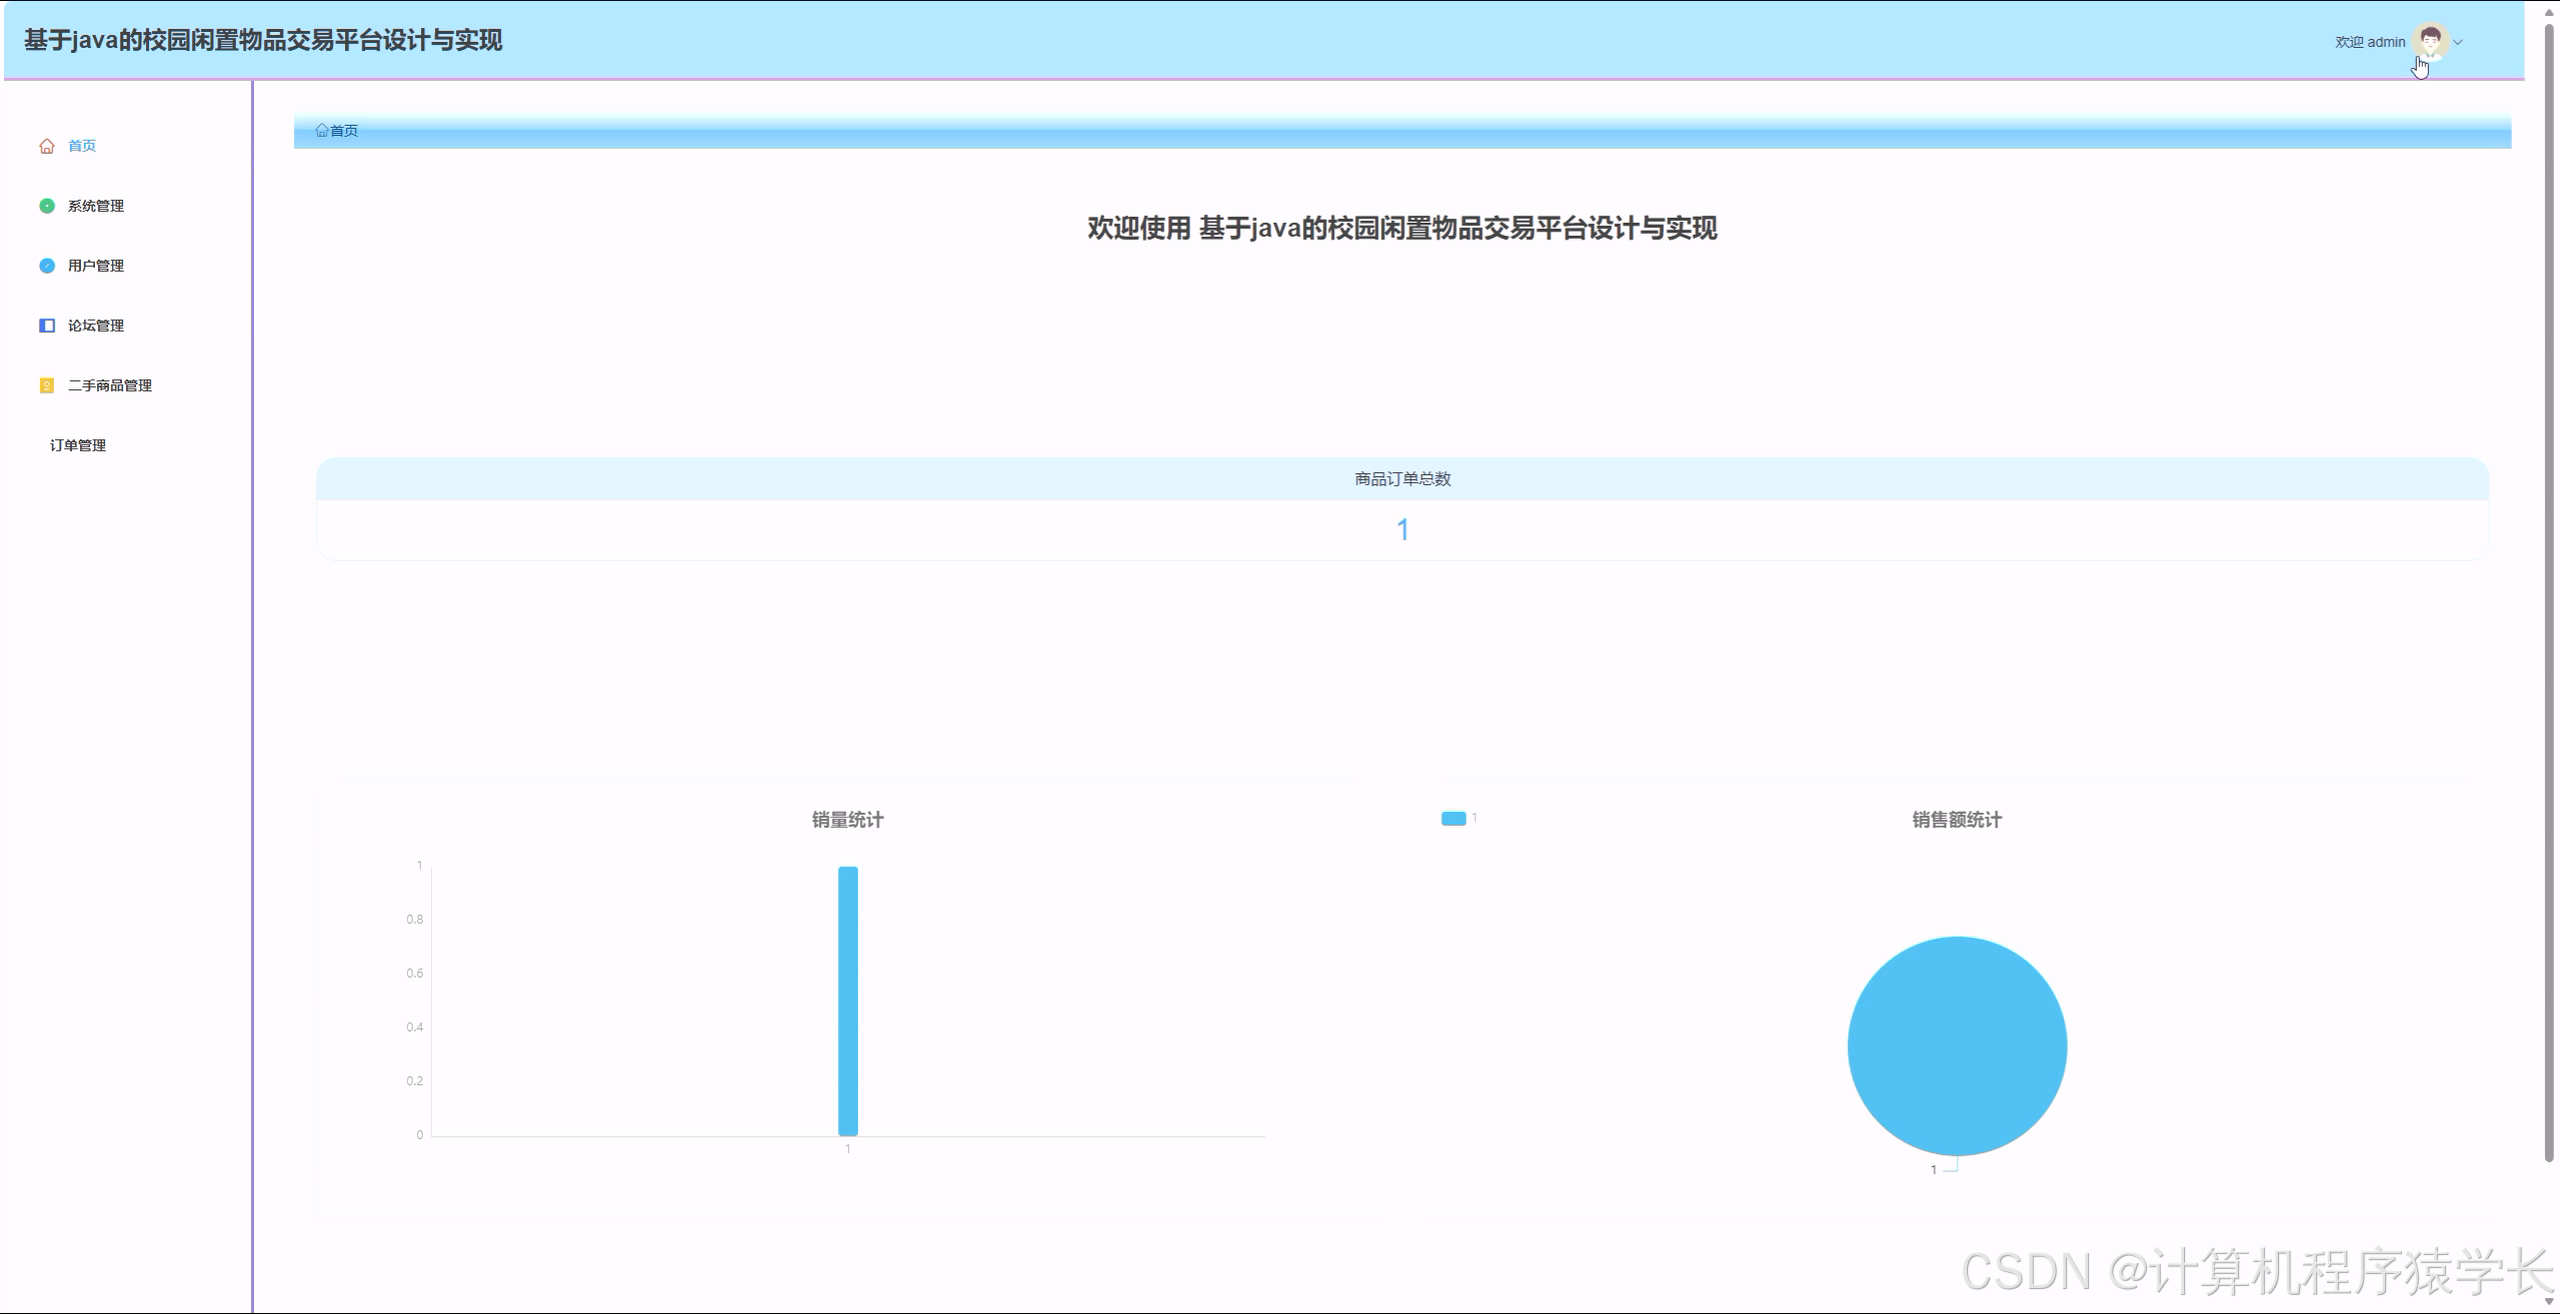Viewport: 2560px width, 1314px height.
Task: Click the blue 用户管理 circle icon
Action: click(47, 265)
